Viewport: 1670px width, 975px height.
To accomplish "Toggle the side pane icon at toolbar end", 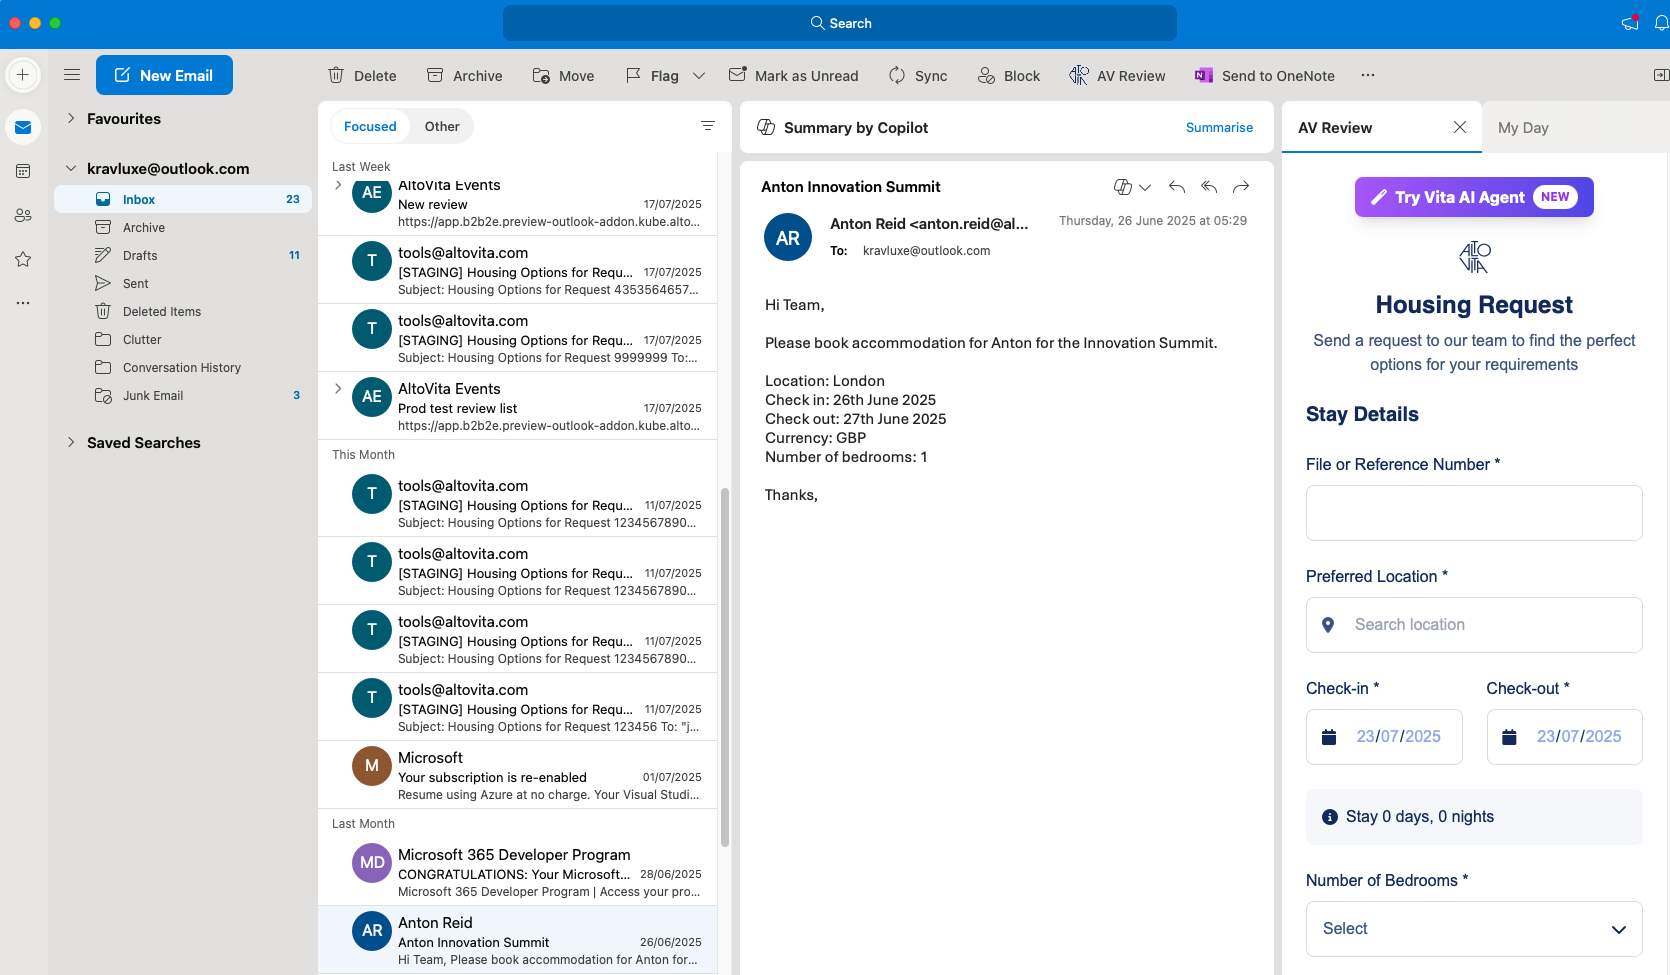I will [1661, 75].
